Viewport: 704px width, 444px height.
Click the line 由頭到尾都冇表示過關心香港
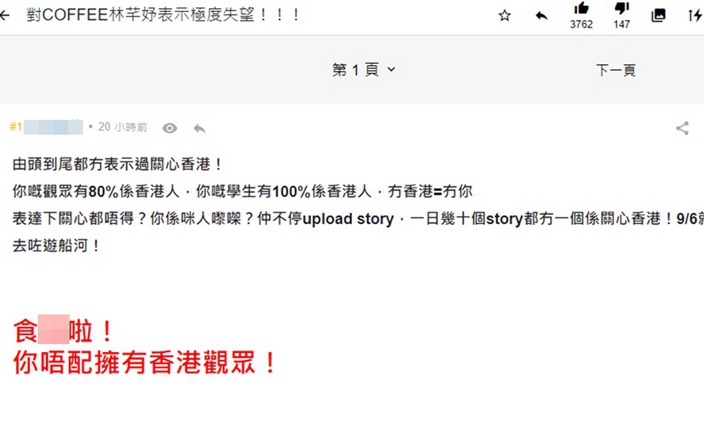click(x=118, y=164)
